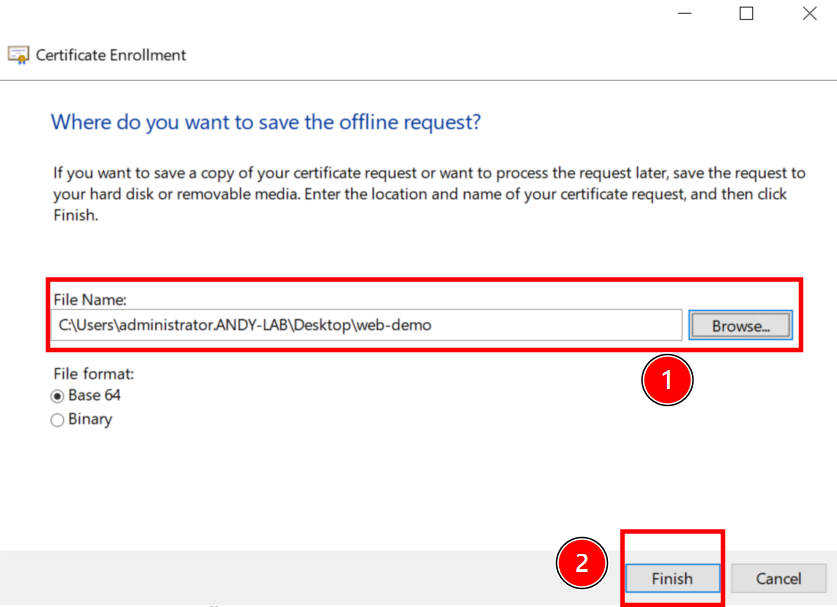Image resolution: width=837 pixels, height=607 pixels.
Task: Click the red step 1 annotation circle
Action: click(666, 380)
